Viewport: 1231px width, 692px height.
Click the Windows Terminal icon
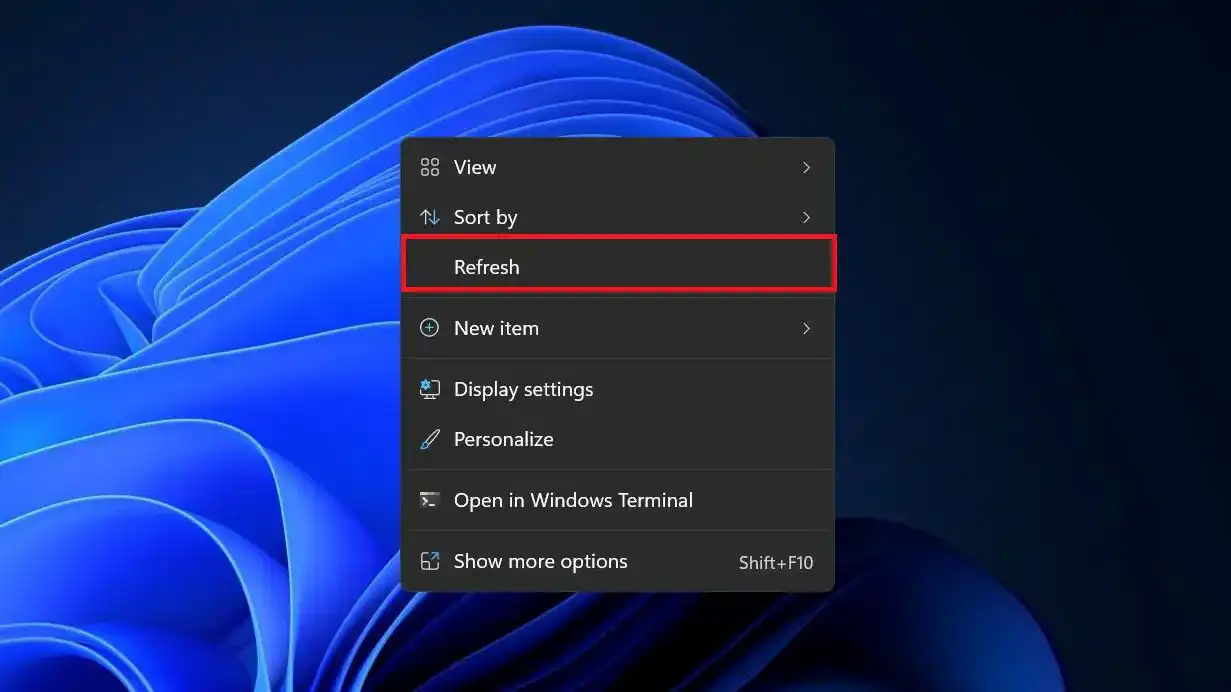(430, 500)
